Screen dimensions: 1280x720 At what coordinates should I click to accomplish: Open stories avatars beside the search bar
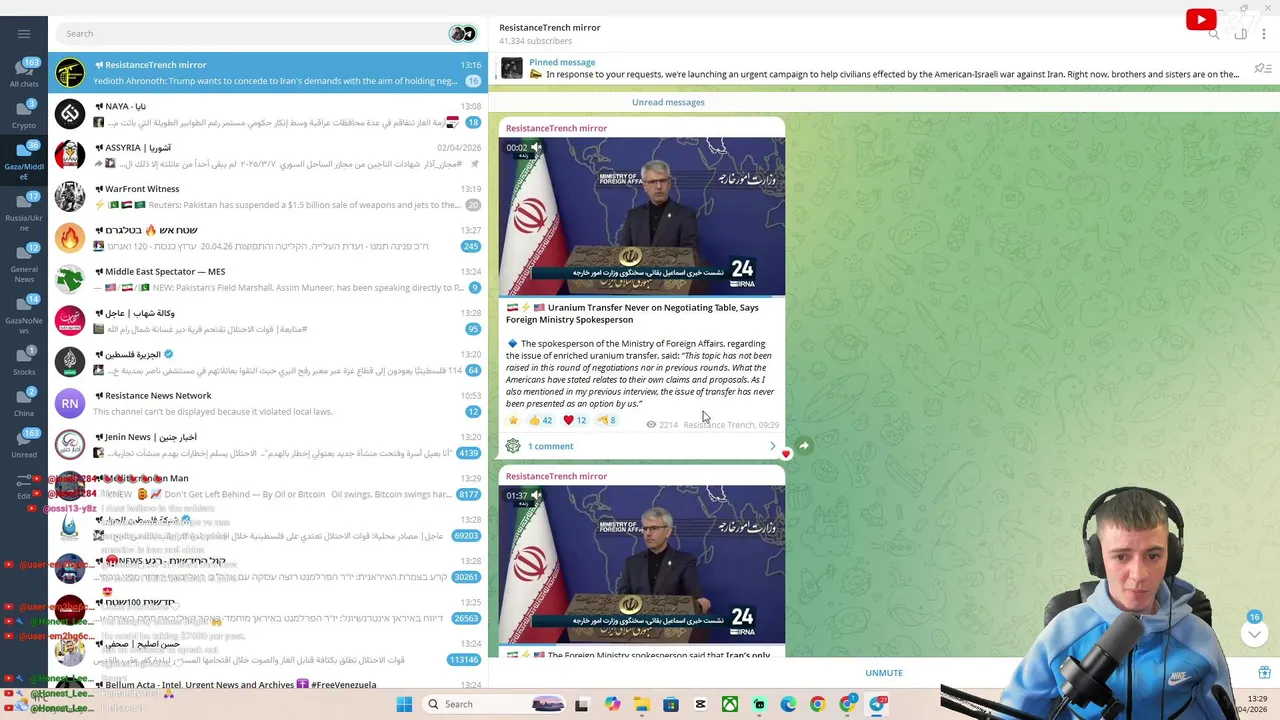(462, 34)
